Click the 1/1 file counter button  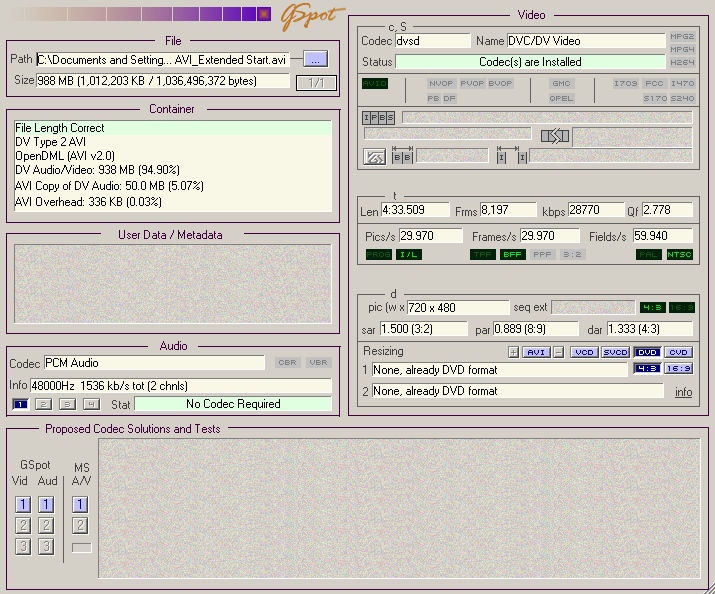pyautogui.click(x=316, y=83)
